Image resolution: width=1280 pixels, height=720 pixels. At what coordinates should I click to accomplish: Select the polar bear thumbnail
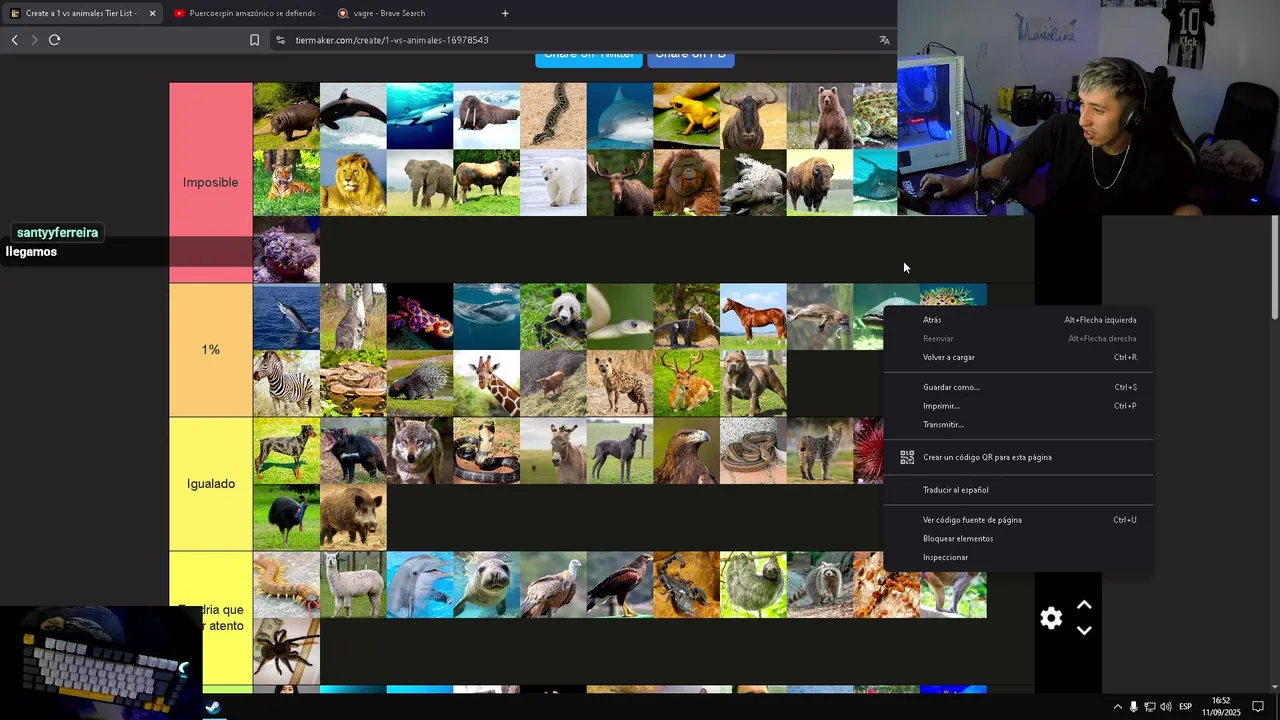click(553, 183)
